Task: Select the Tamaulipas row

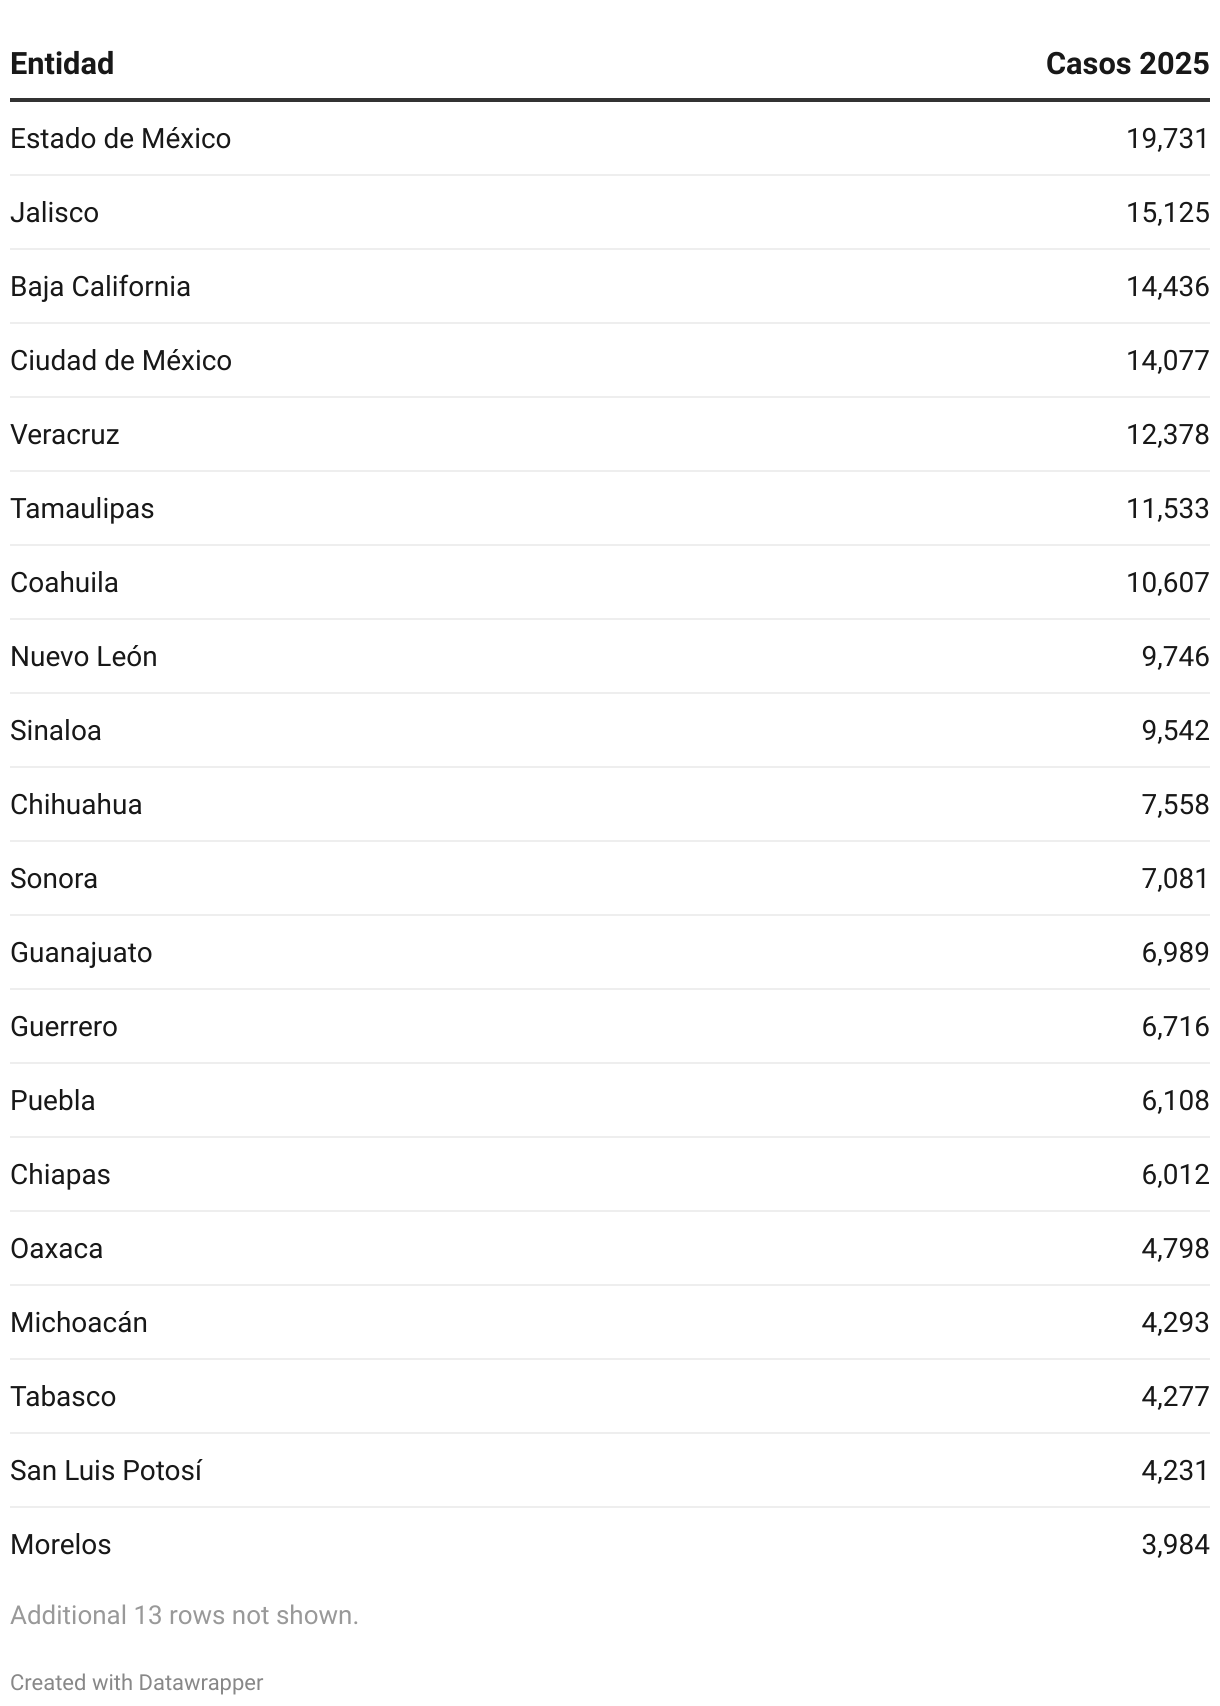Action: pos(610,509)
